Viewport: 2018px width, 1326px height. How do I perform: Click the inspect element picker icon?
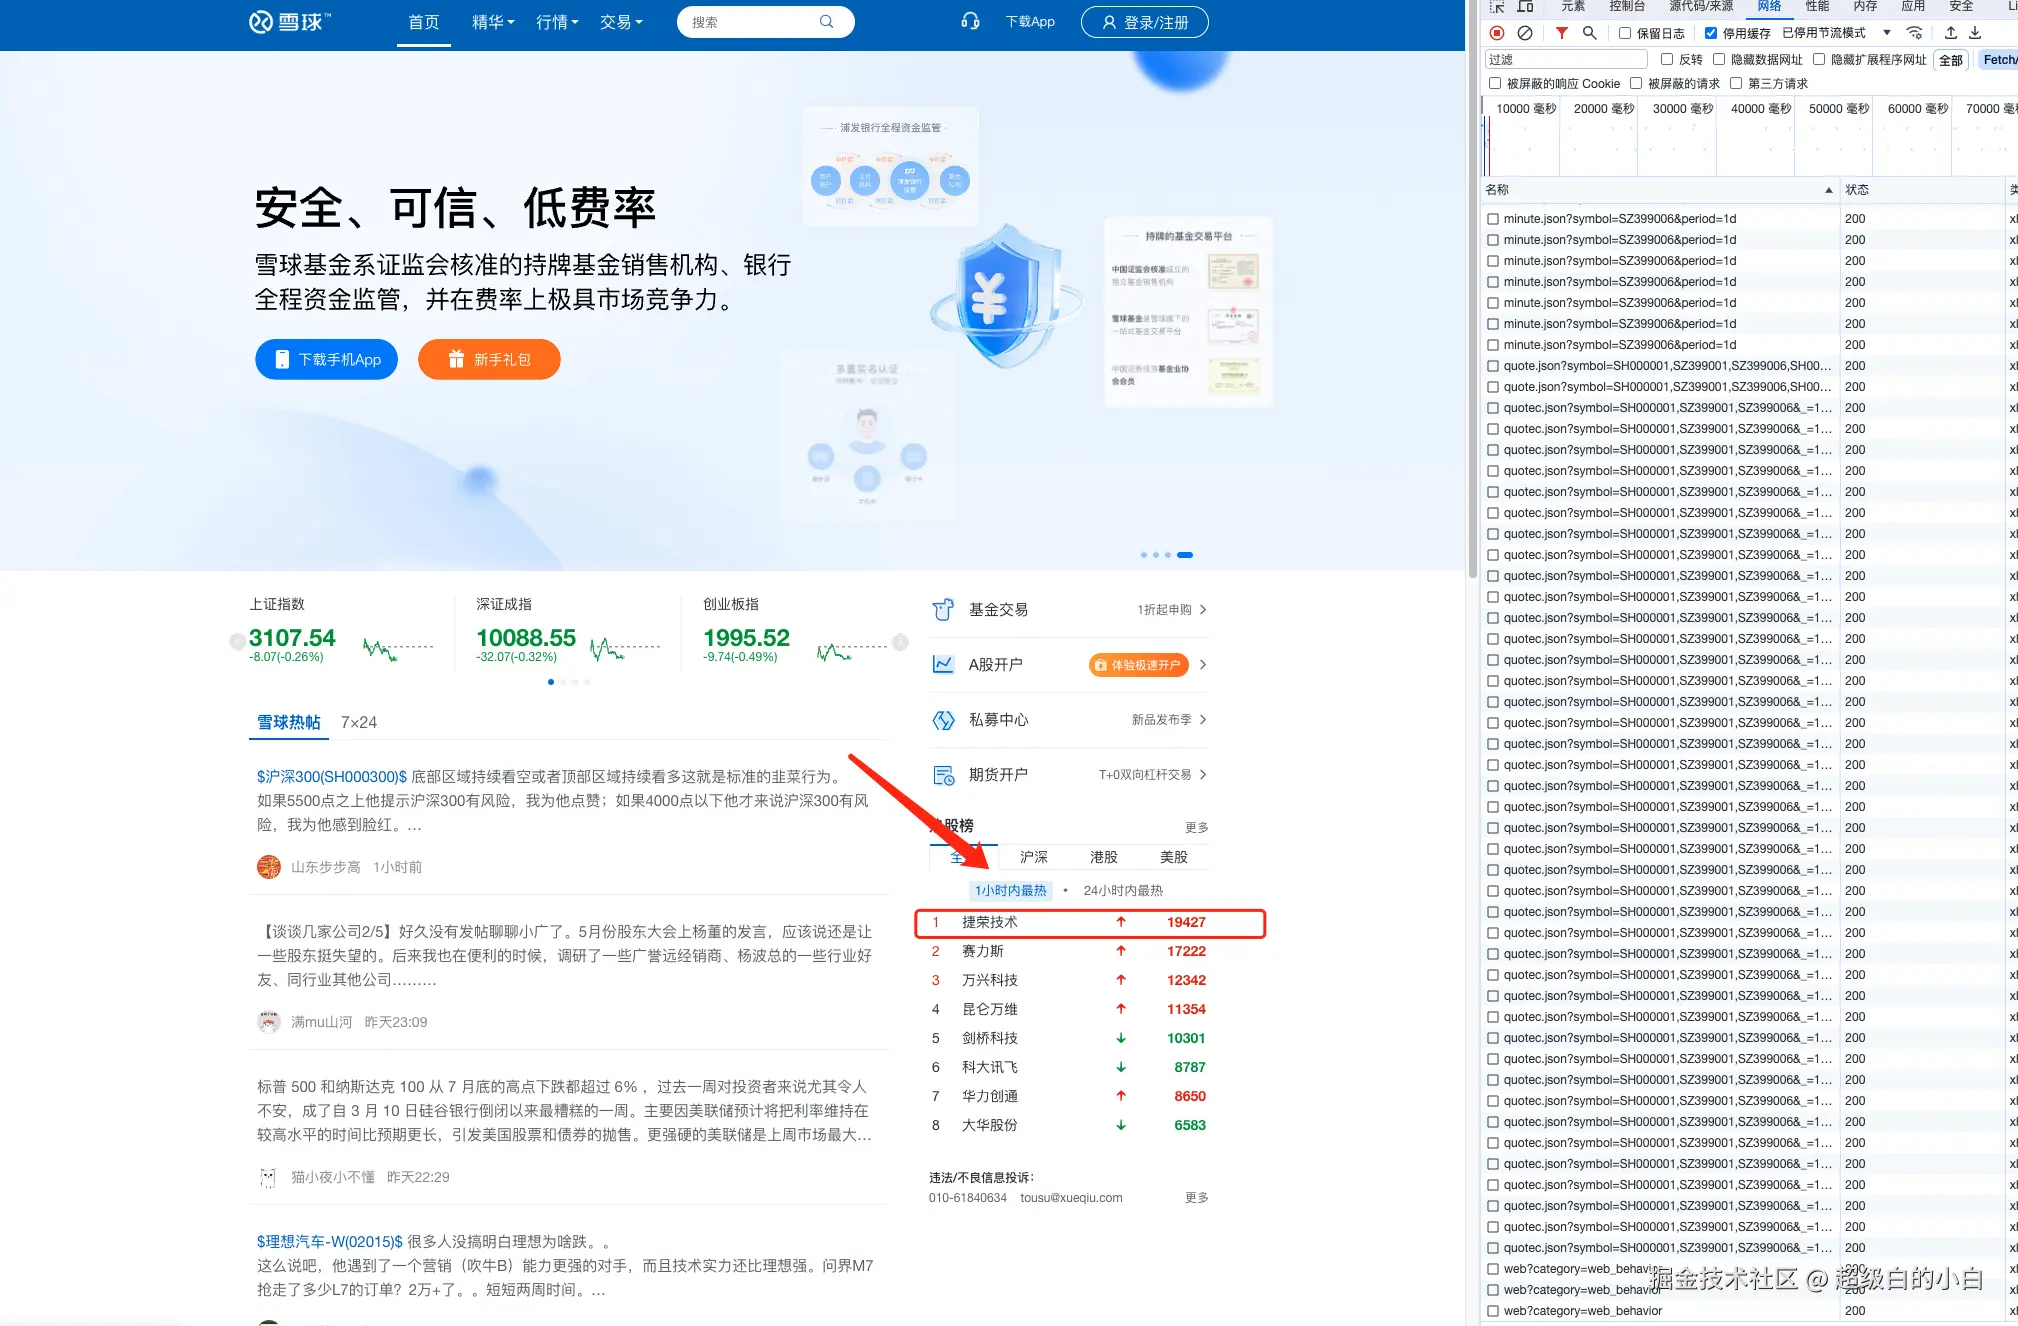click(x=1497, y=6)
